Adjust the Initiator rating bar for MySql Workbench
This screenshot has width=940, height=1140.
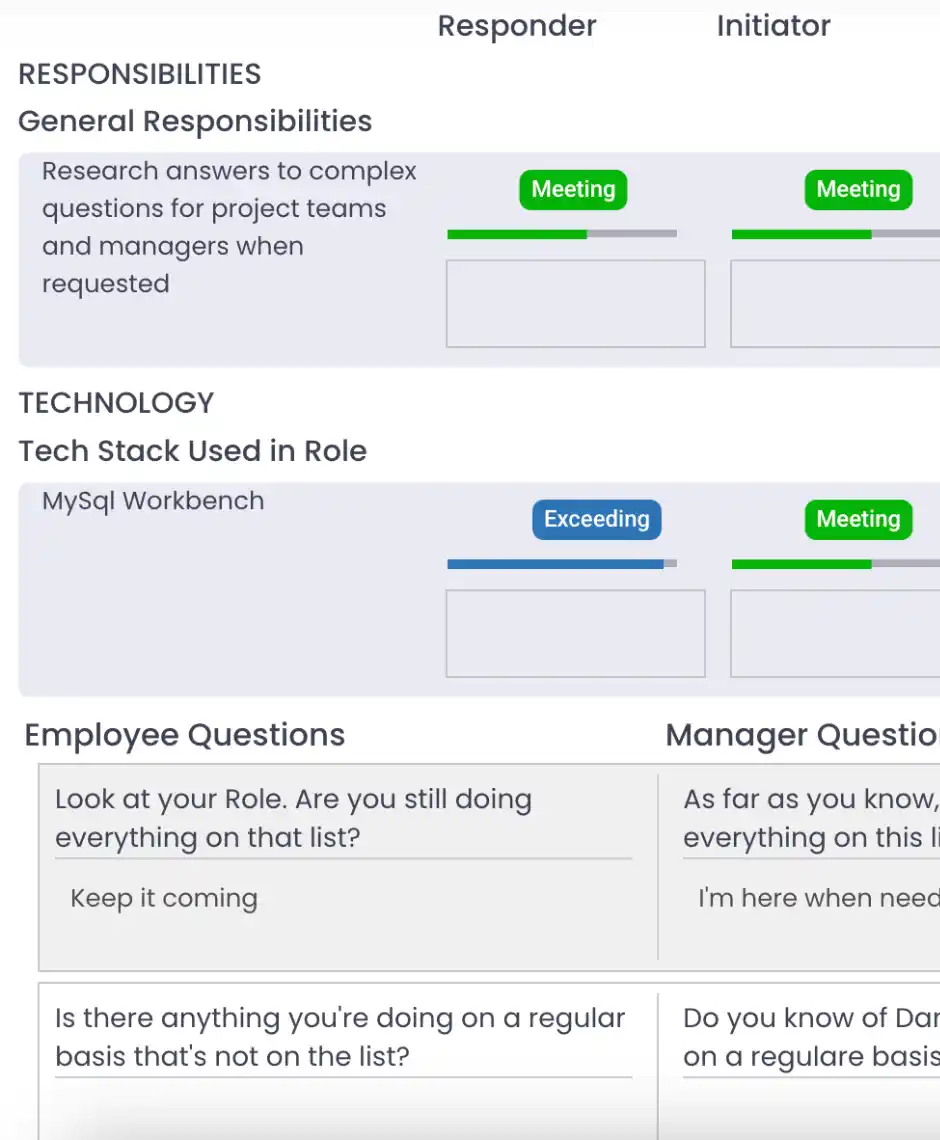pos(835,564)
